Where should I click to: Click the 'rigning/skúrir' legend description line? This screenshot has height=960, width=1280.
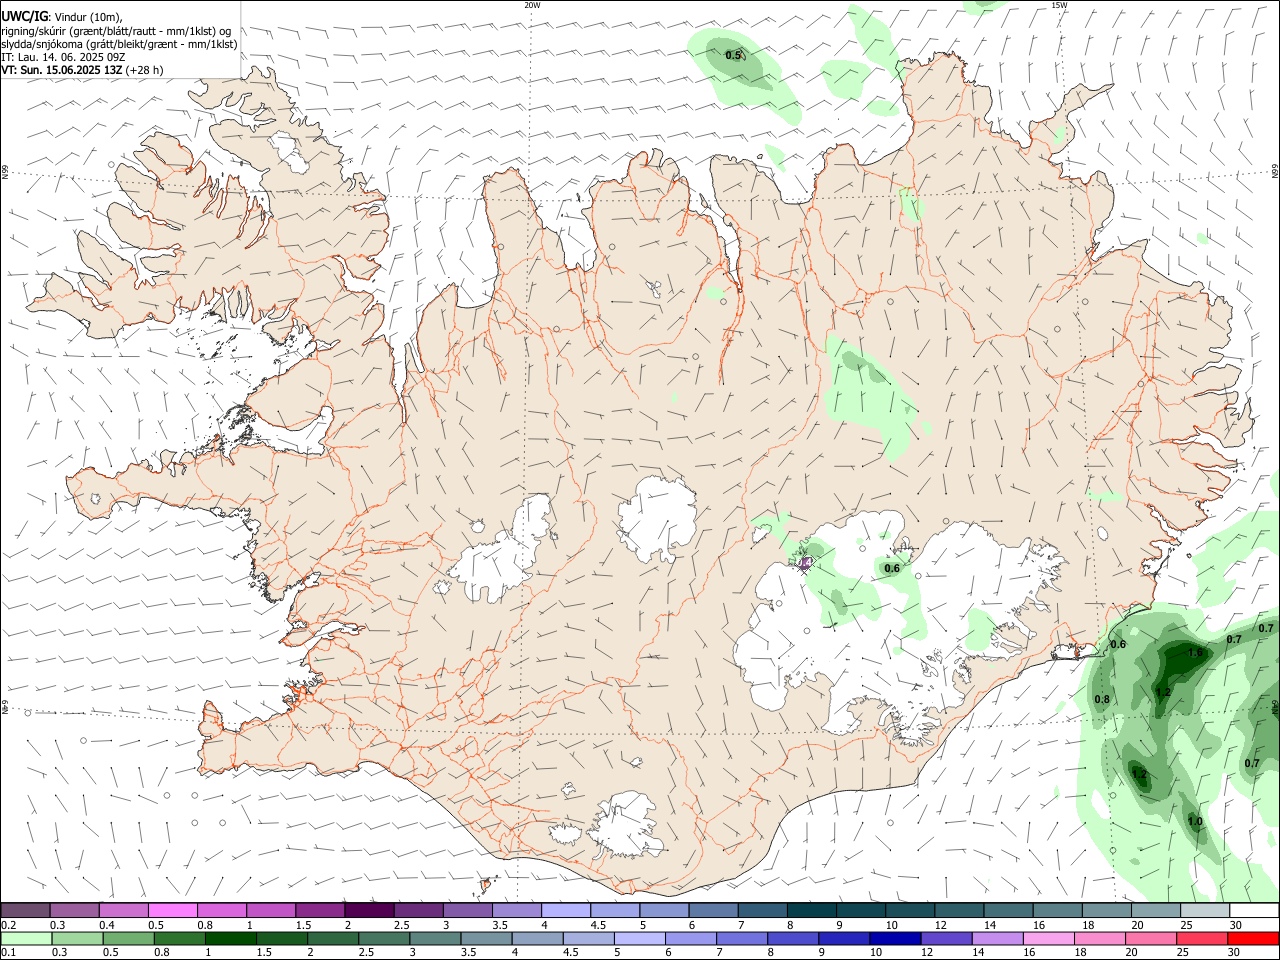point(116,30)
